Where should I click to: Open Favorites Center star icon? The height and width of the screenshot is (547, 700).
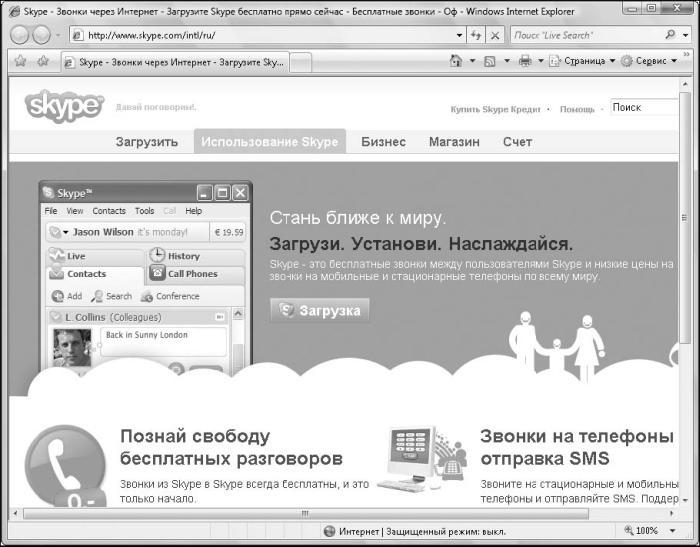(20, 61)
